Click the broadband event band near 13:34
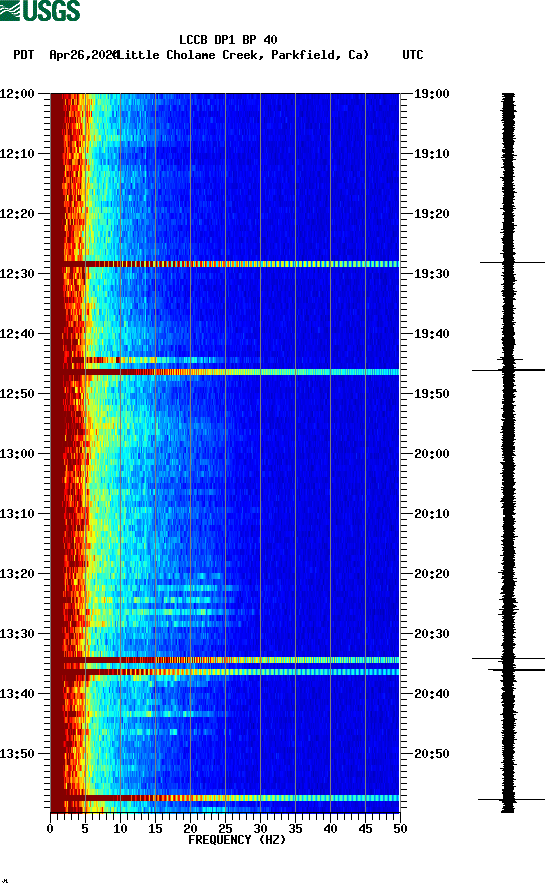 coord(225,660)
